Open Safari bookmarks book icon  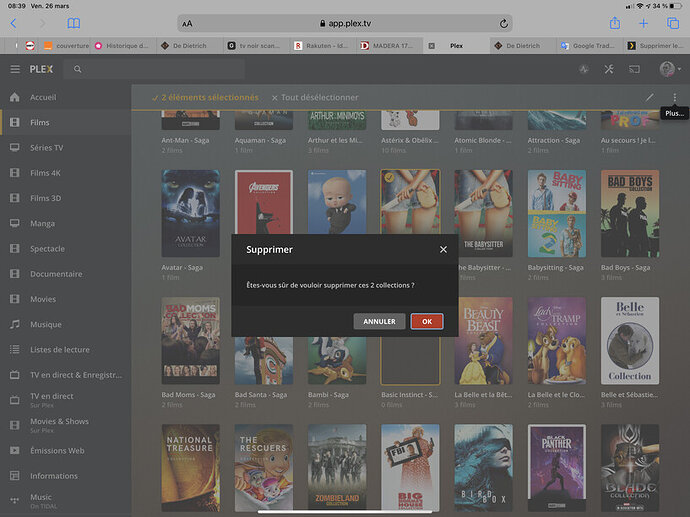click(x=73, y=23)
